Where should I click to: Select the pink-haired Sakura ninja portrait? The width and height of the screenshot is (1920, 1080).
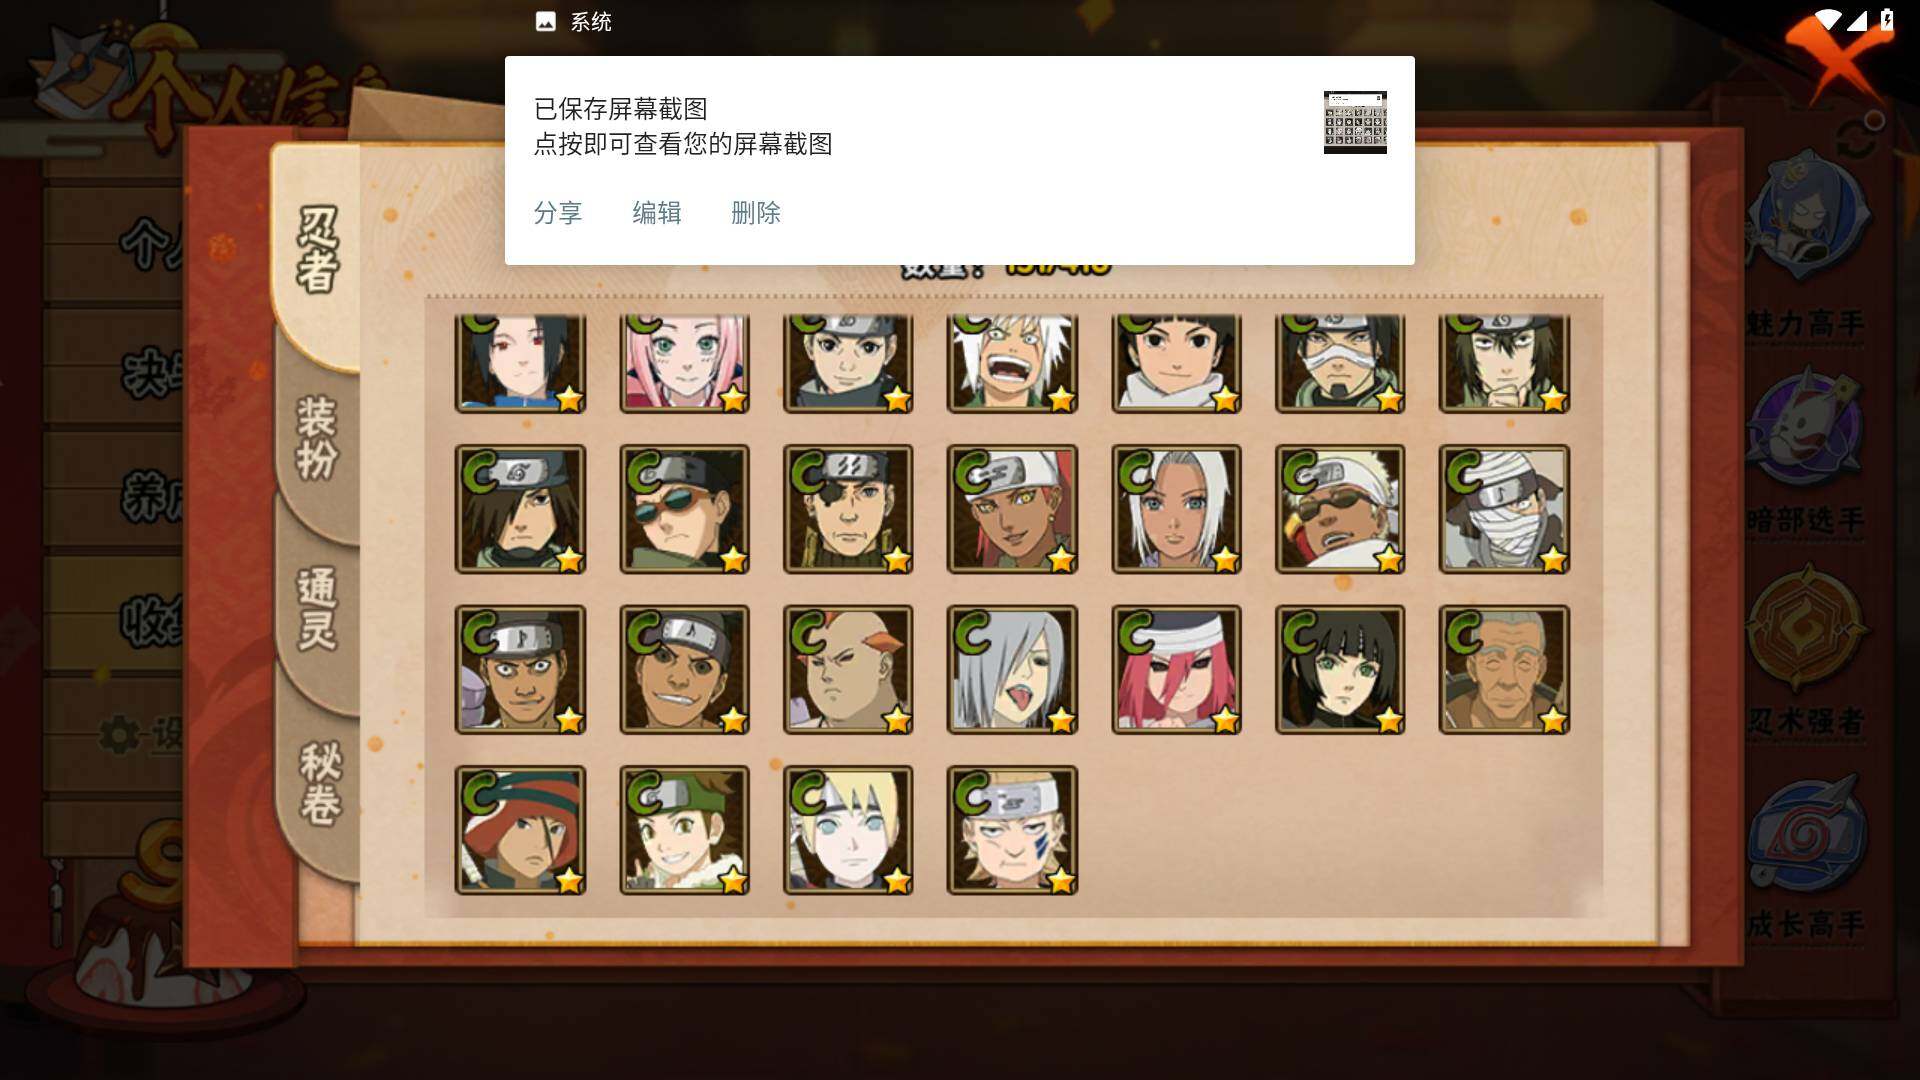684,362
